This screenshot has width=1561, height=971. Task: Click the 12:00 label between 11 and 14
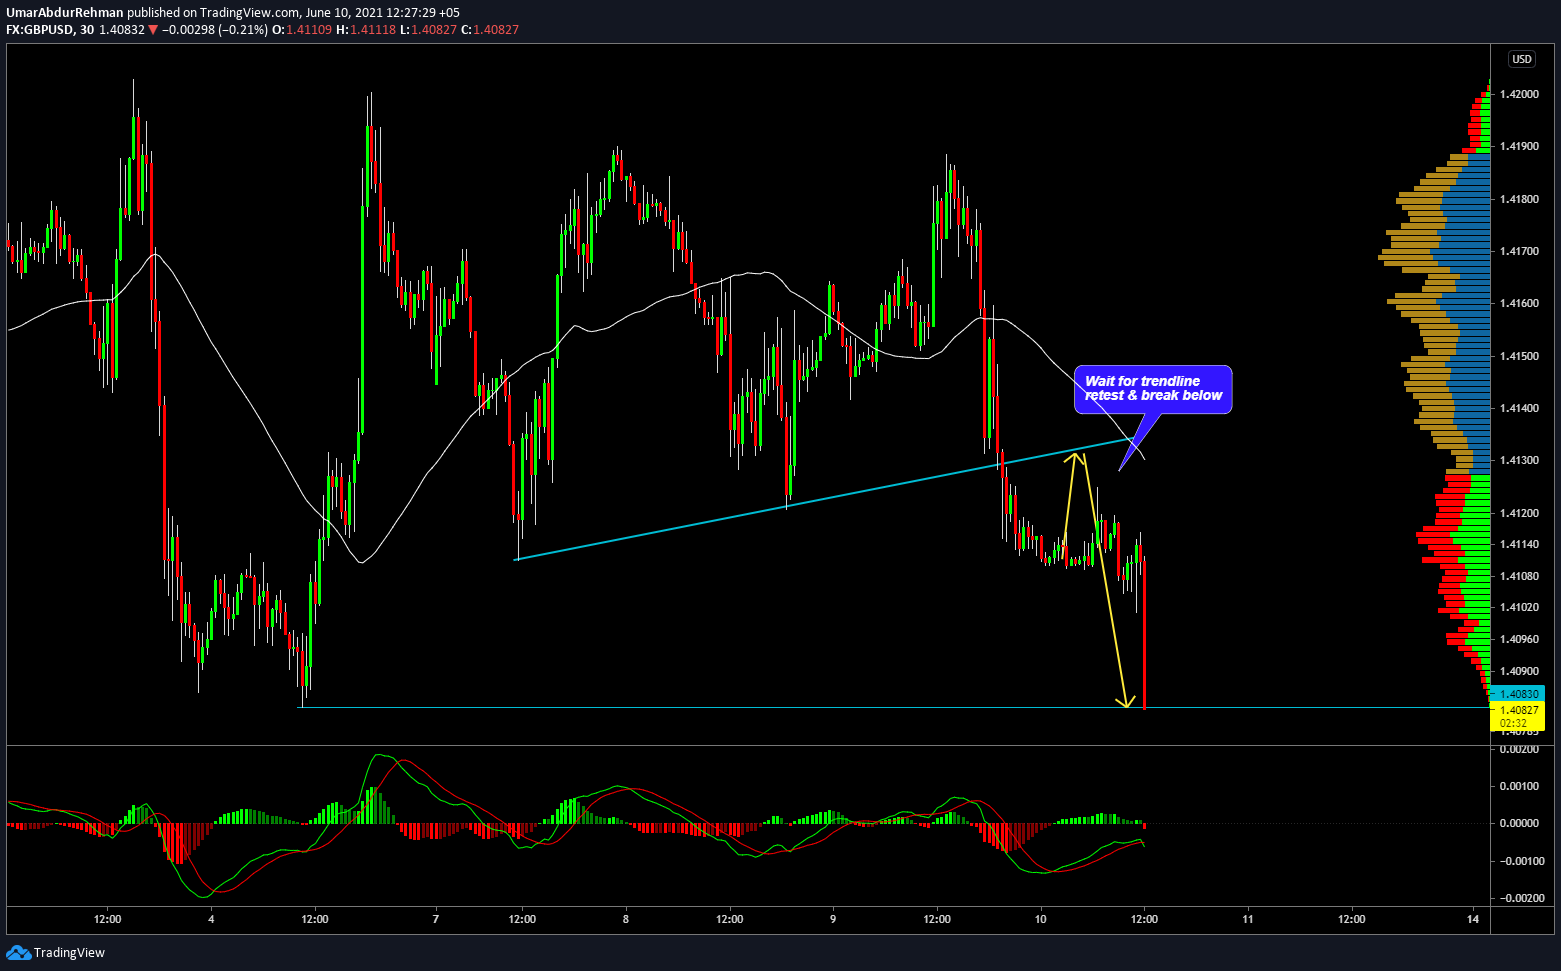point(1351,919)
